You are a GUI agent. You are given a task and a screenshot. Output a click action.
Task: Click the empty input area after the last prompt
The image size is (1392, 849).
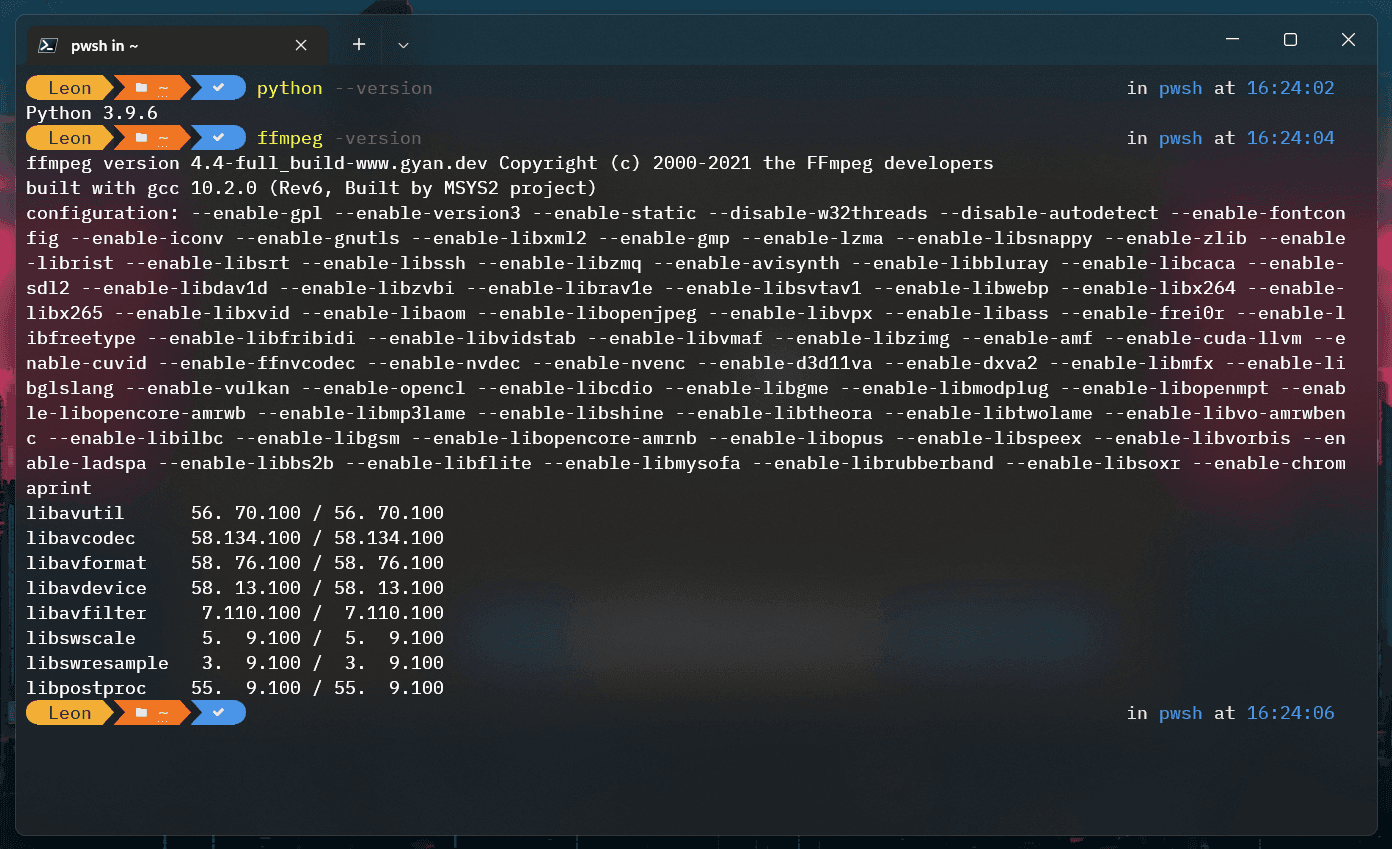(x=600, y=713)
